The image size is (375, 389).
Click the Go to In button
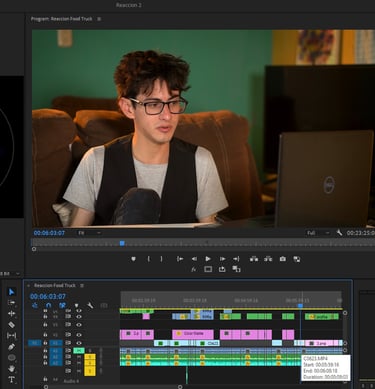tap(180, 259)
